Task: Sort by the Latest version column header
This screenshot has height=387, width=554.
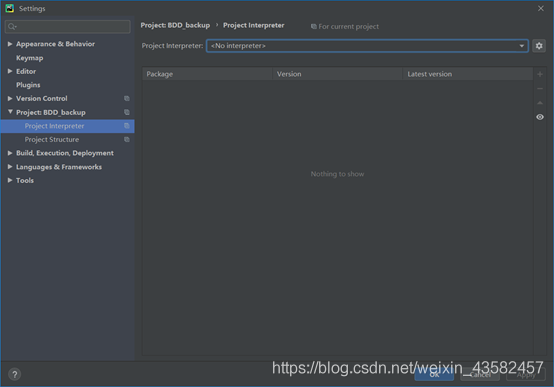Action: 468,74
